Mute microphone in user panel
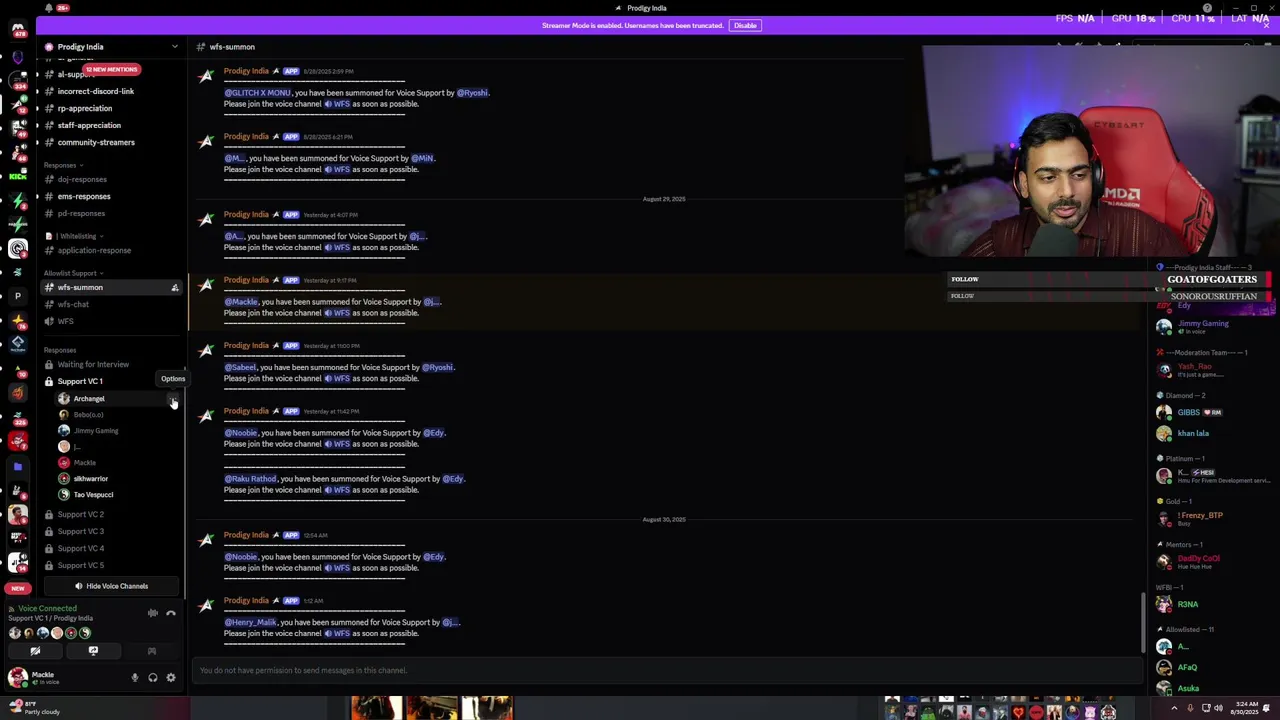Image resolution: width=1280 pixels, height=720 pixels. pos(135,678)
